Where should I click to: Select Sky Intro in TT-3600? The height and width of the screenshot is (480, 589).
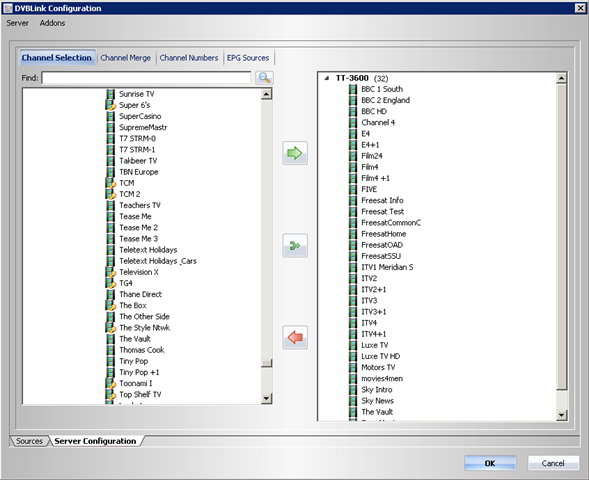pyautogui.click(x=377, y=390)
